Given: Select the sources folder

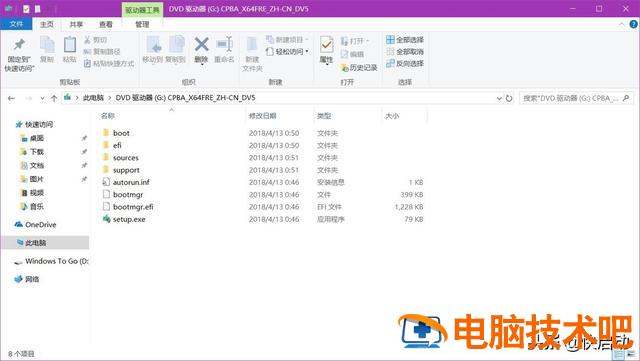Looking at the screenshot, I should 126,158.
